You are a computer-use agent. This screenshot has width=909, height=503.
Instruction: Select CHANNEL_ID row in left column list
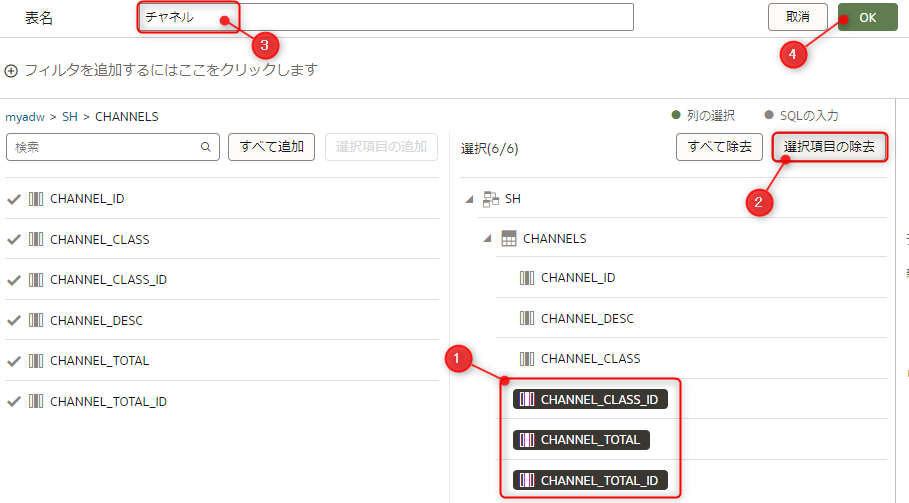tap(222, 199)
